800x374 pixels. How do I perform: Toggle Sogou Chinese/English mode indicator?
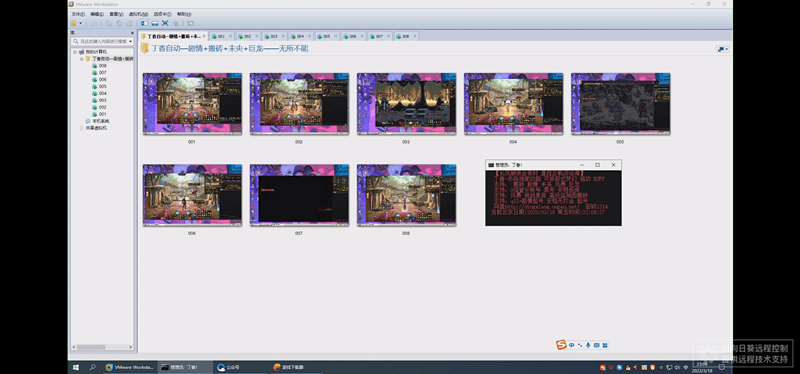point(571,345)
